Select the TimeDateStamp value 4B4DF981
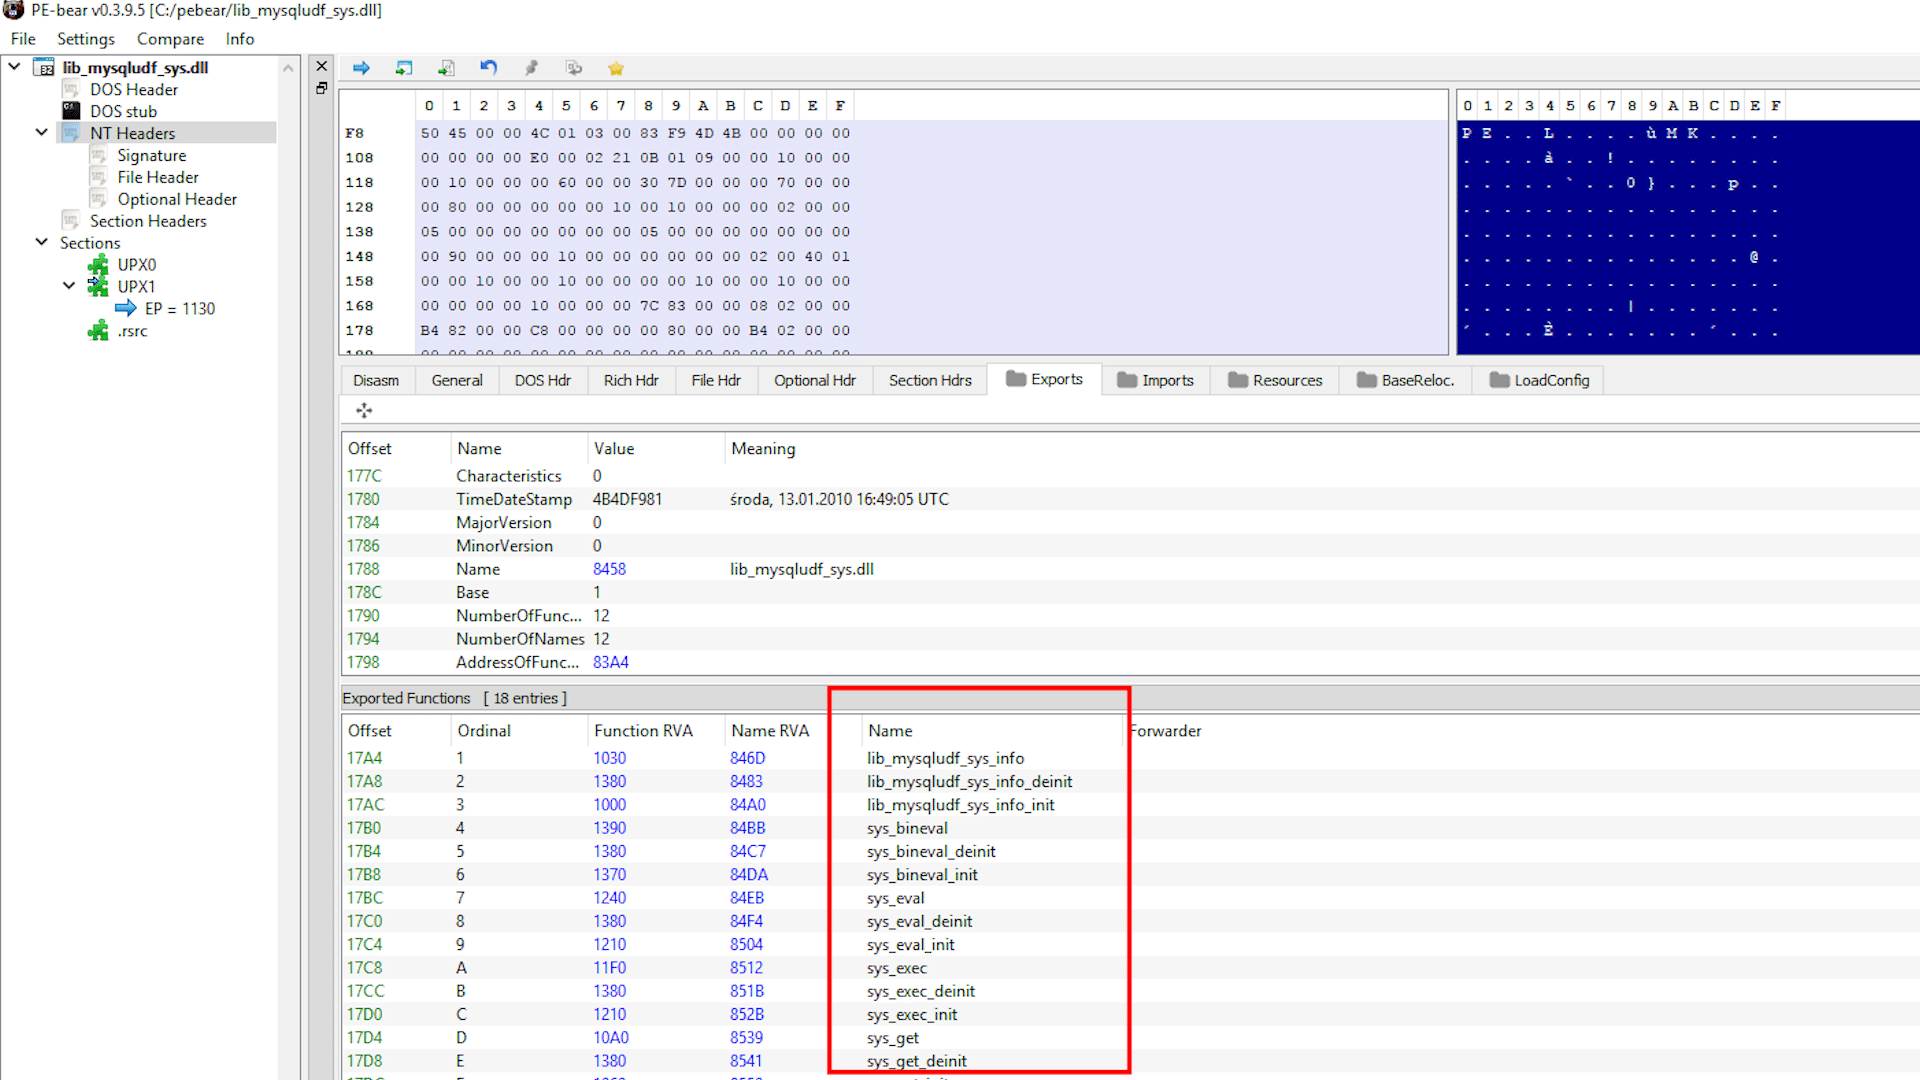Image resolution: width=1920 pixels, height=1080 pixels. point(627,499)
